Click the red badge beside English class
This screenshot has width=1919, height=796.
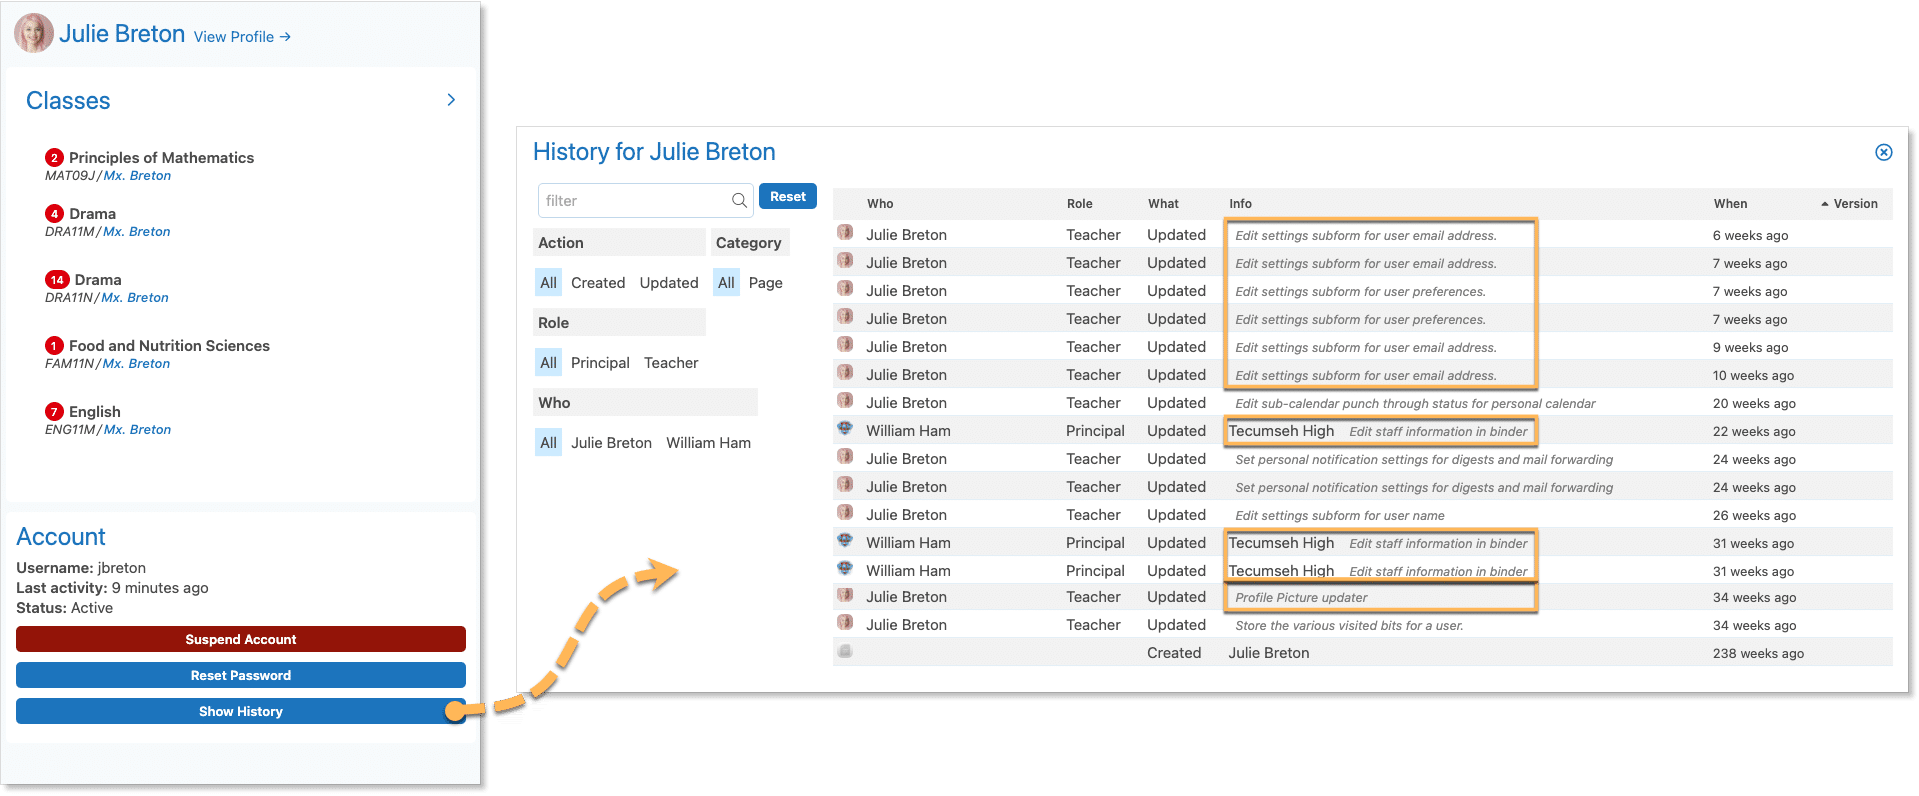(54, 412)
